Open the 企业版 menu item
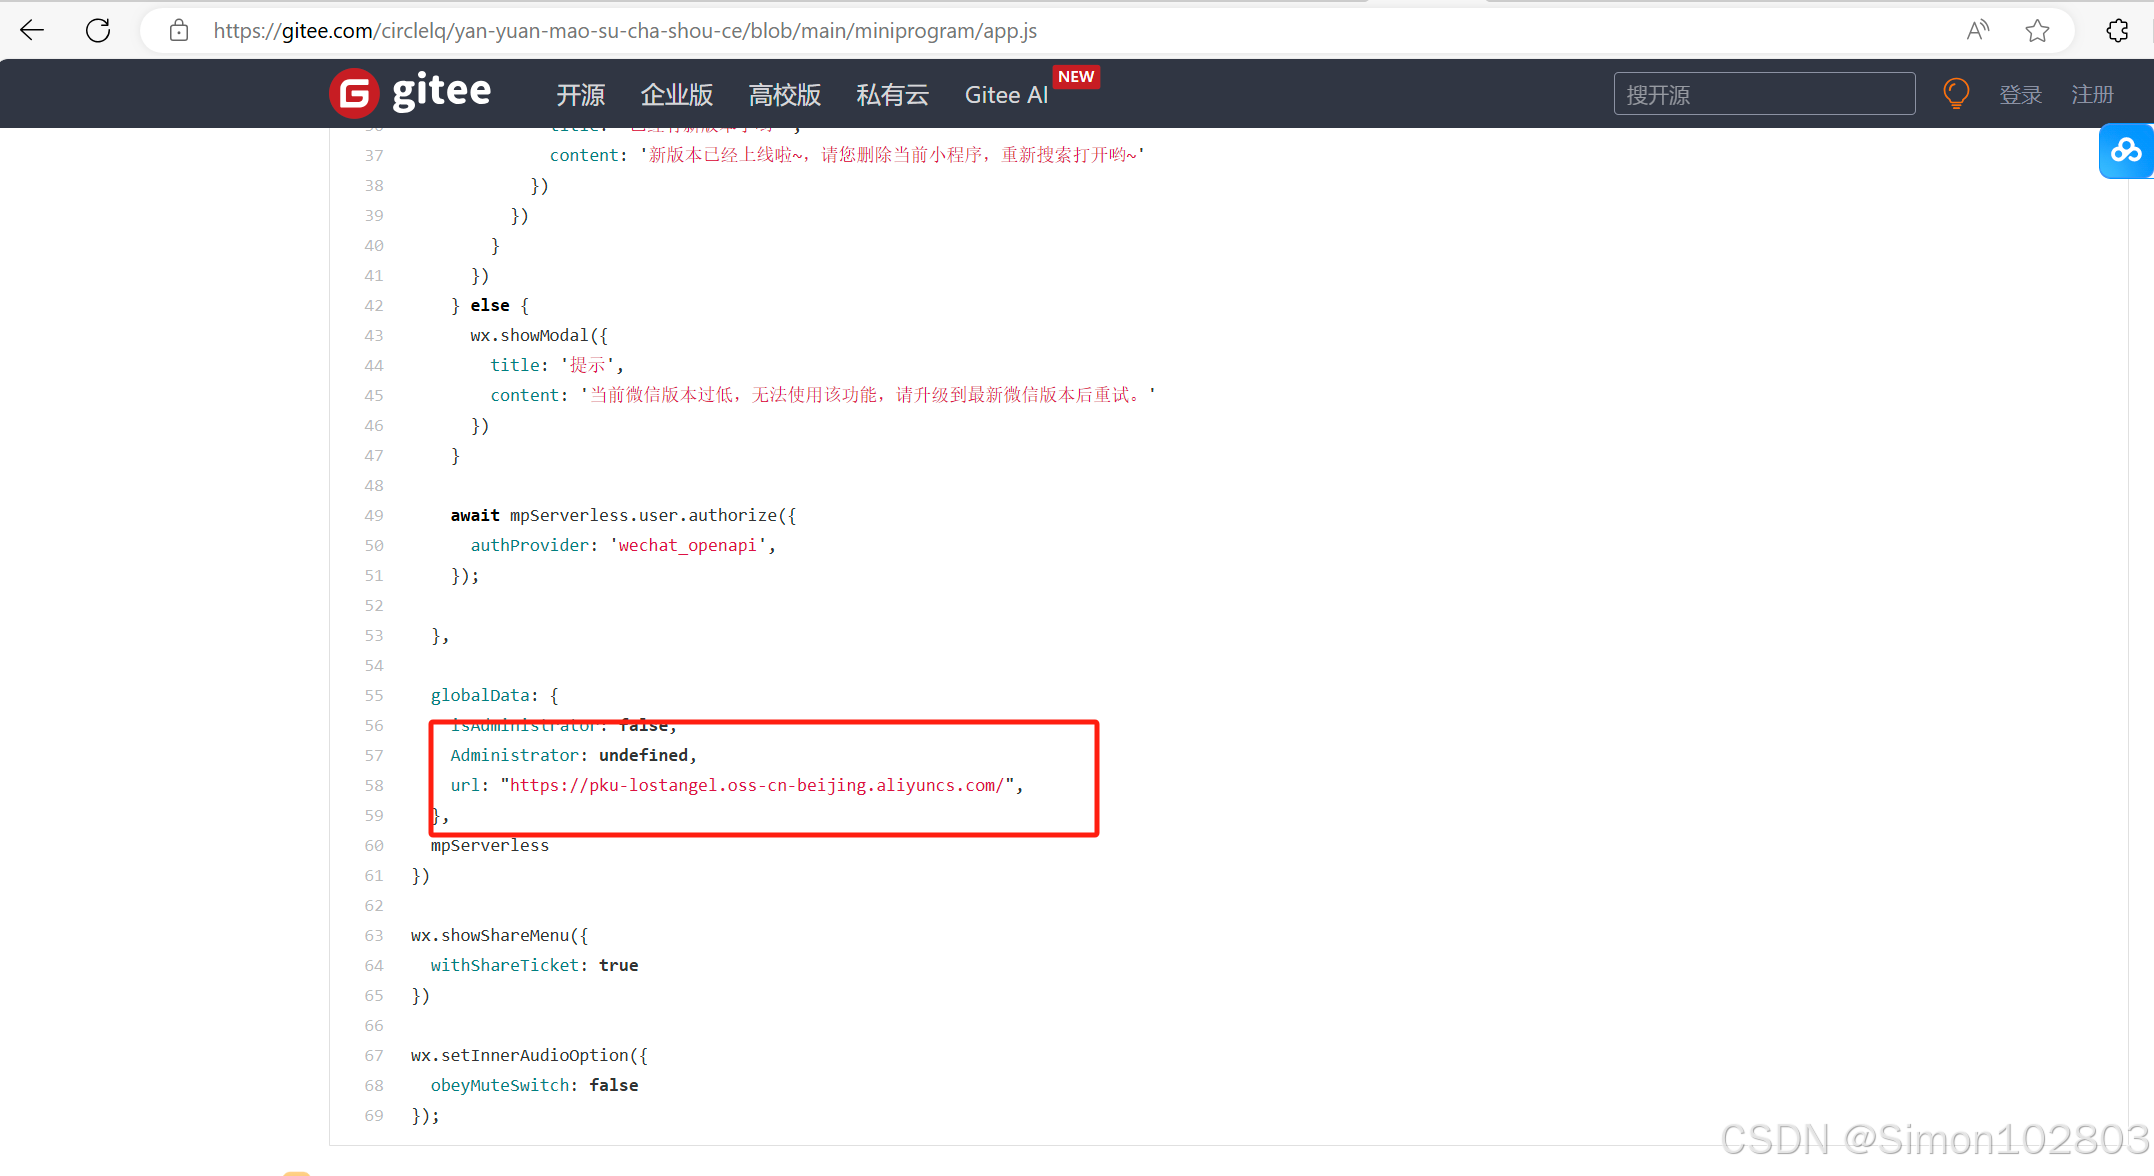Screen dimensions: 2154x1176 677,95
